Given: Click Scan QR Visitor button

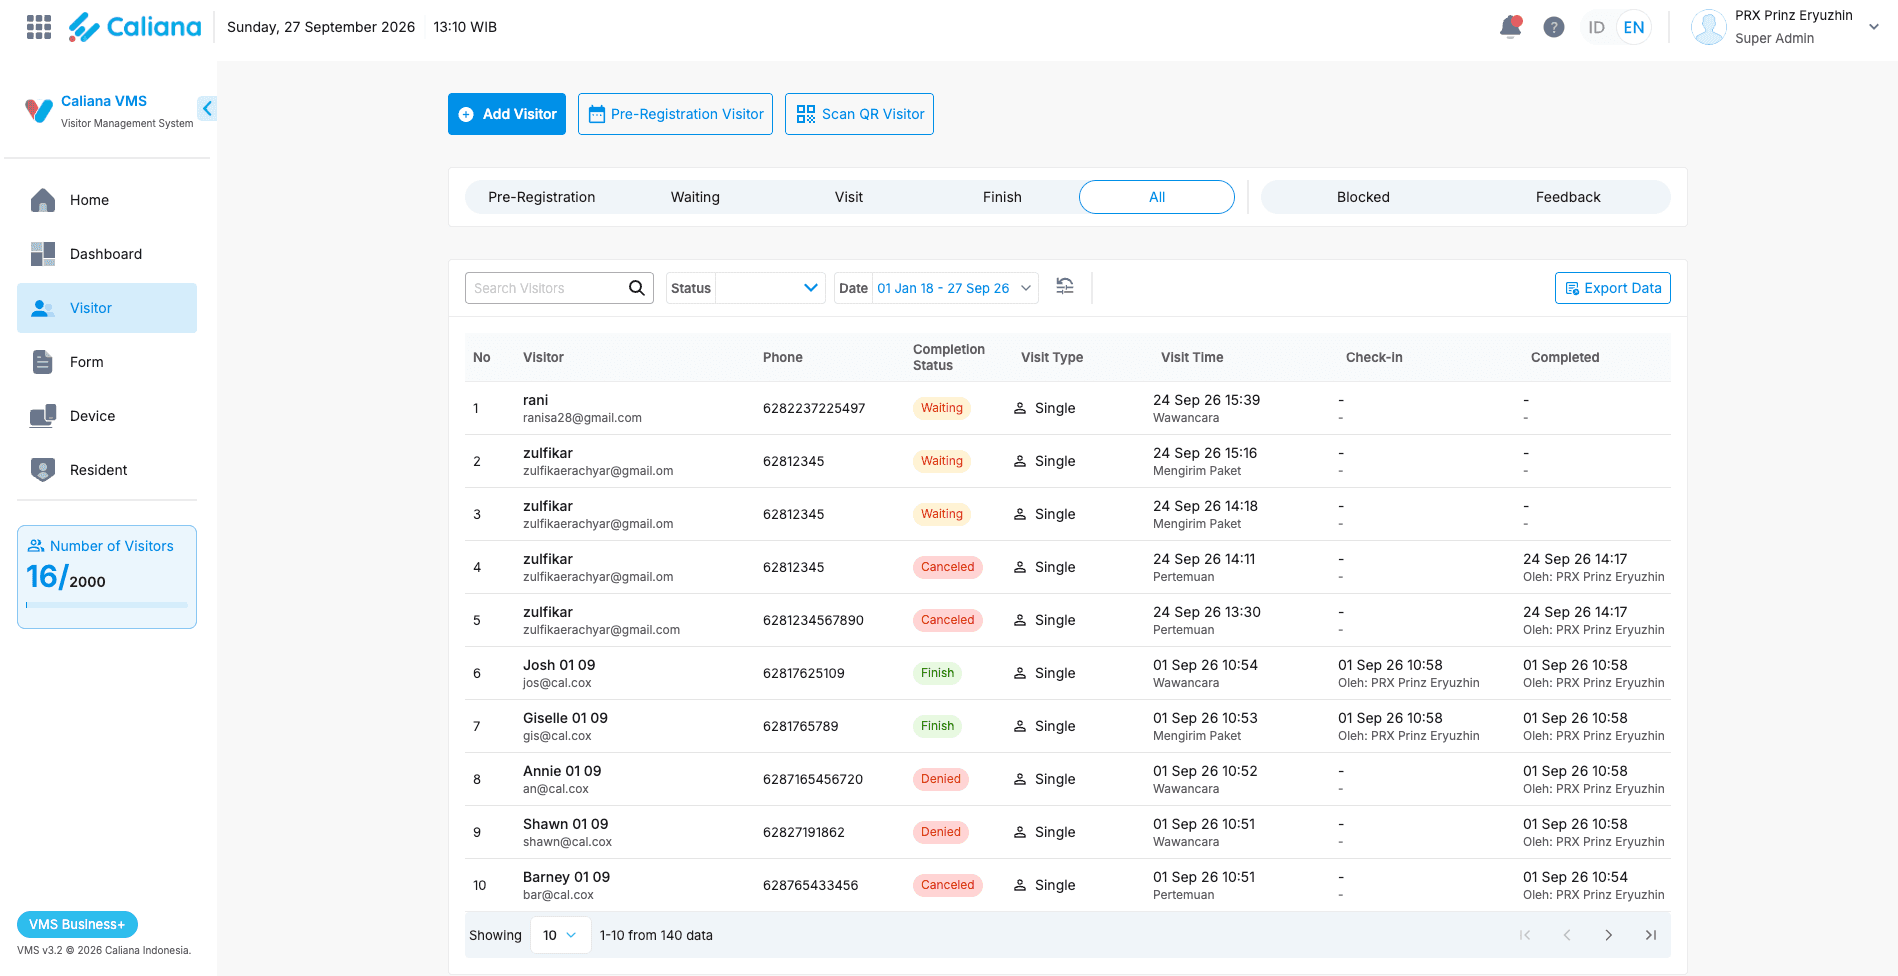Looking at the screenshot, I should (859, 114).
